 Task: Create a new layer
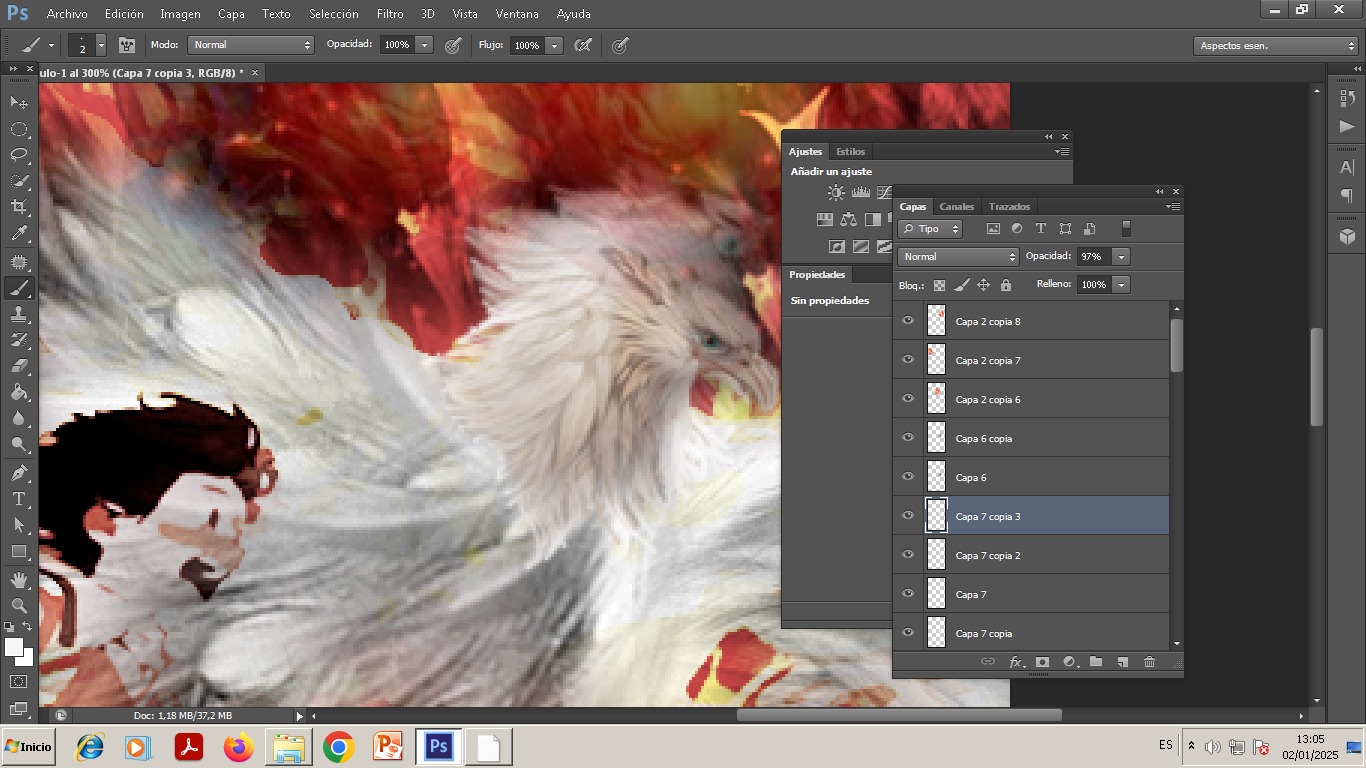[x=1123, y=662]
